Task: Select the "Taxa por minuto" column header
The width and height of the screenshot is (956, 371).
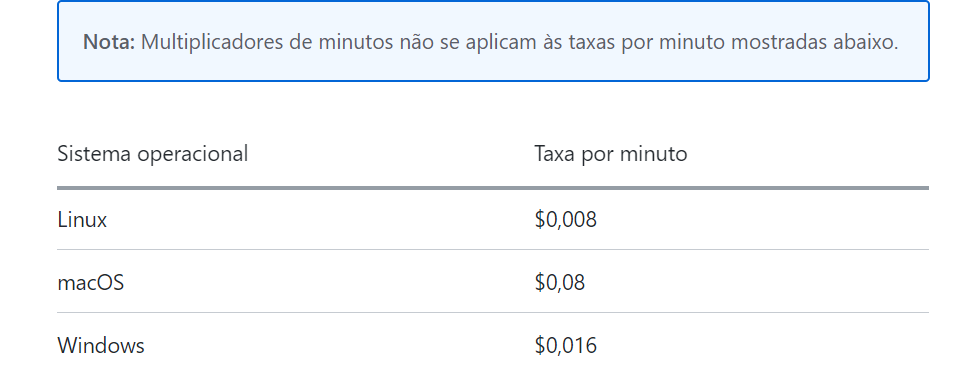Action: 611,154
